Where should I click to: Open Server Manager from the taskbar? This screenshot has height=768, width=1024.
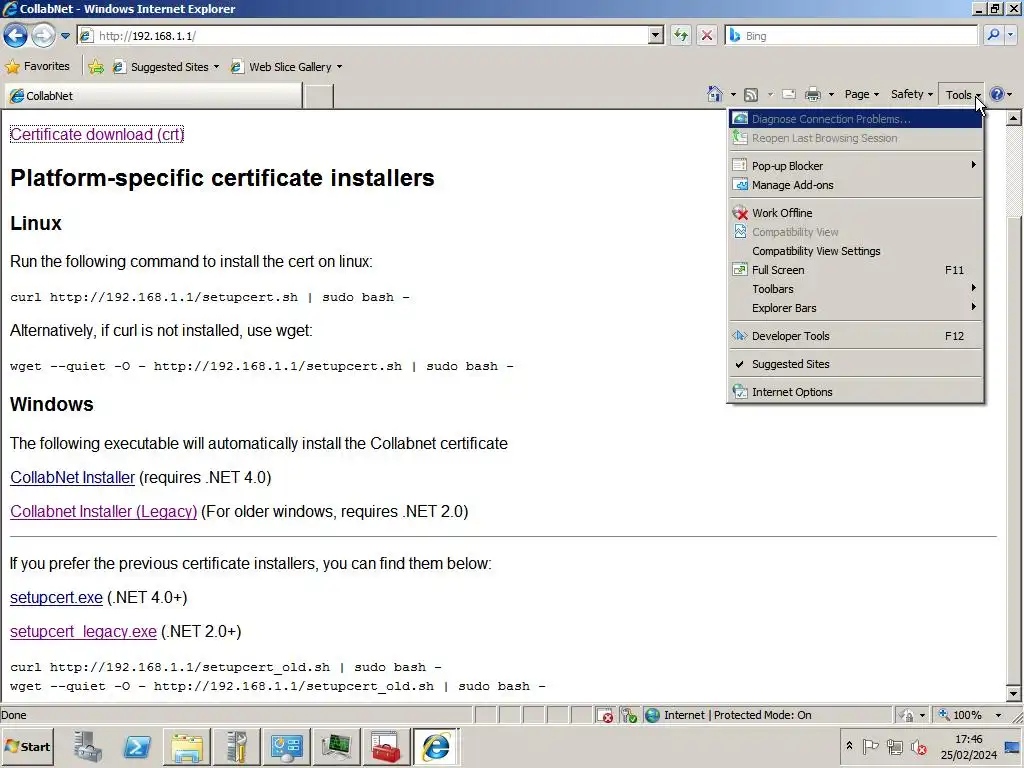click(87, 747)
